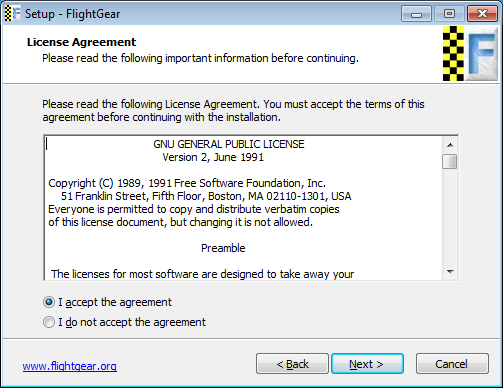Viewport: 503px width, 388px height.
Task: Minimize the Setup window
Action: point(416,14)
